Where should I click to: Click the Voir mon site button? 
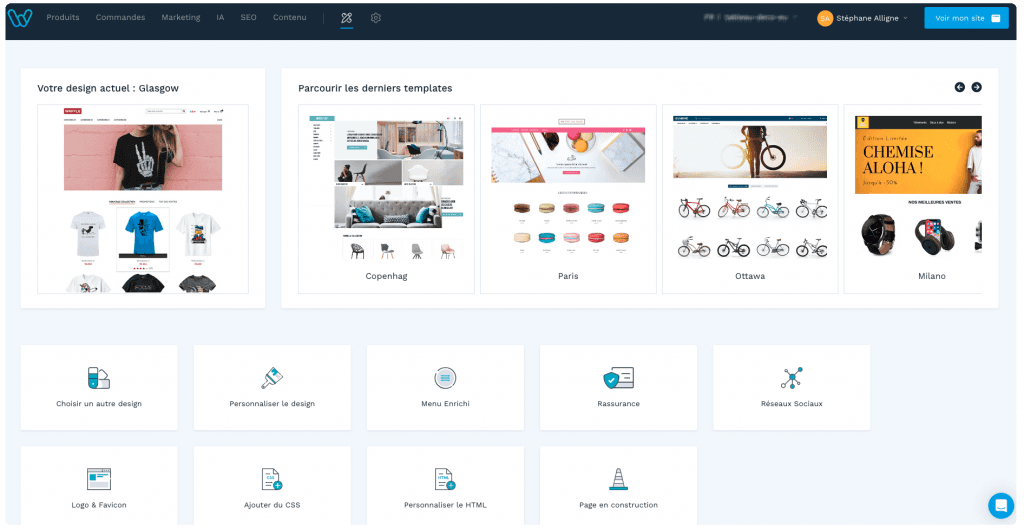tap(967, 18)
